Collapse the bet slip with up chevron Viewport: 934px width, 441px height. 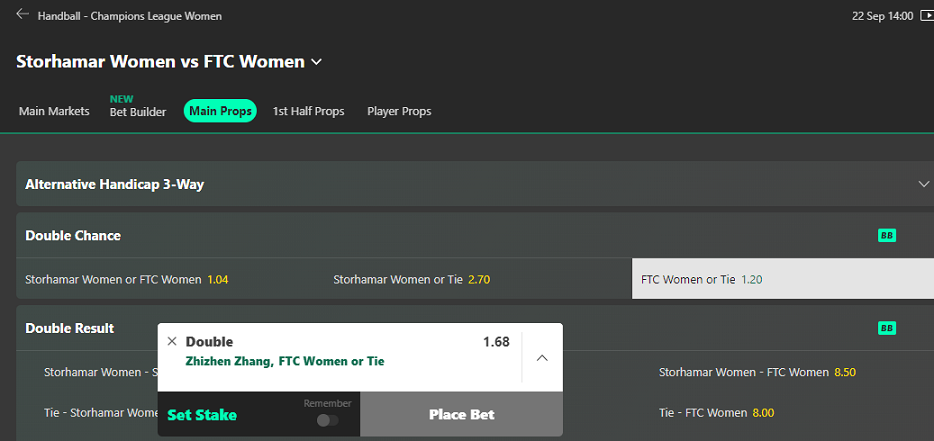point(542,358)
